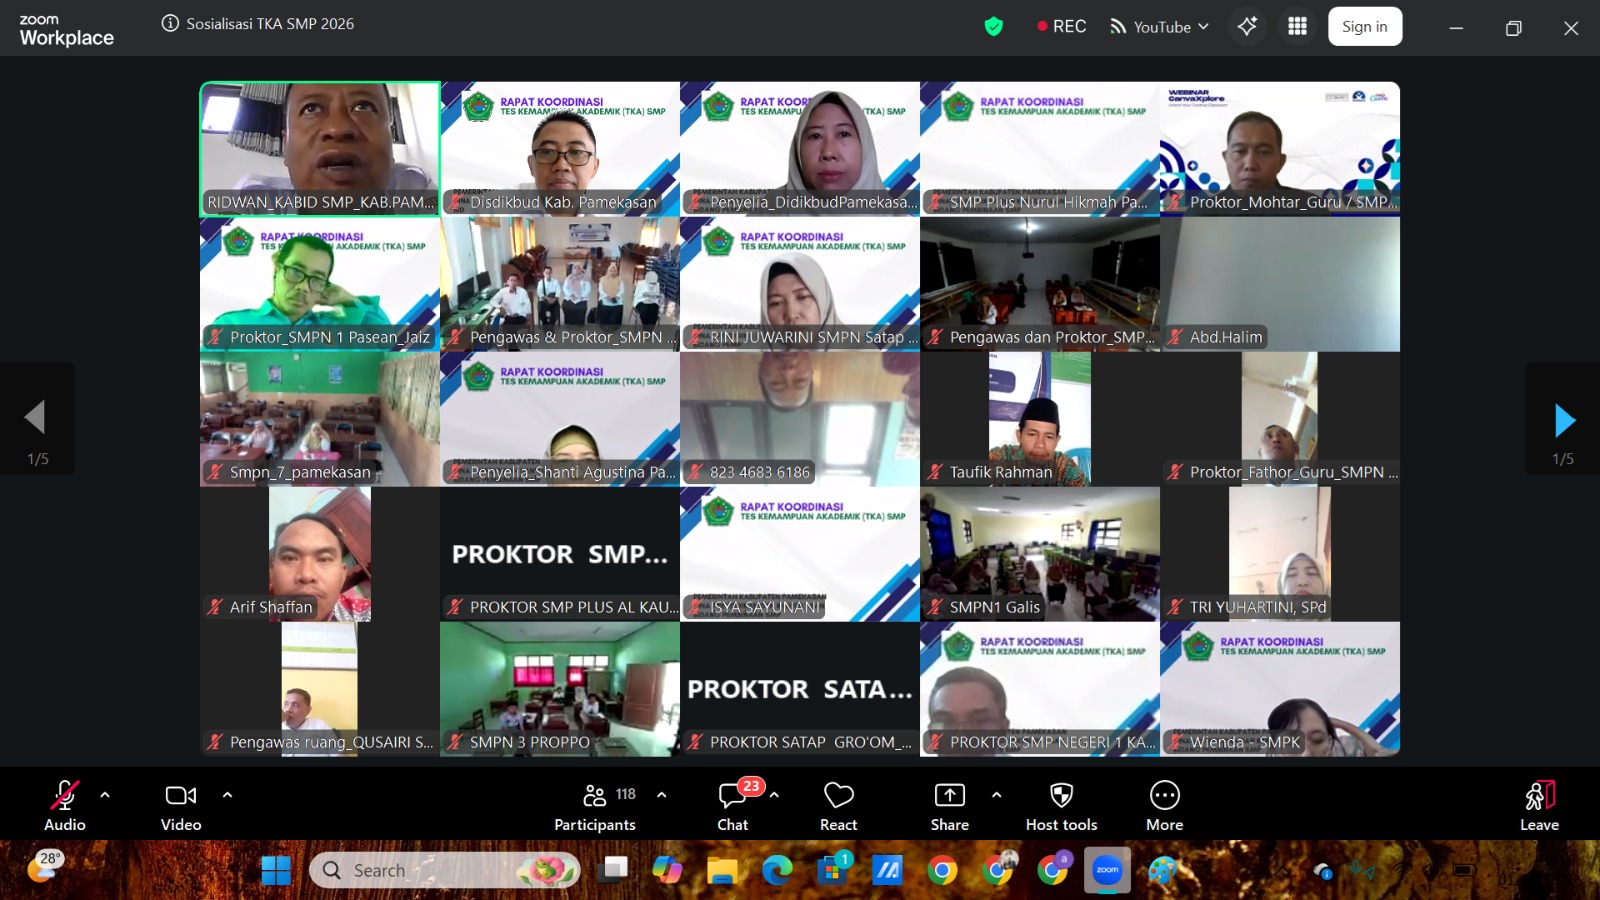This screenshot has width=1600, height=900.
Task: Open the Participants panel
Action: [595, 806]
